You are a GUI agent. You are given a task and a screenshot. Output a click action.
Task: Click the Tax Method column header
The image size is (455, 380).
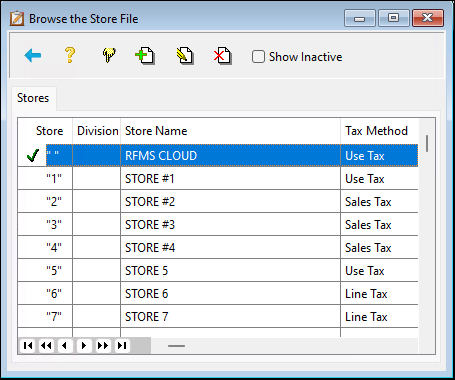[380, 131]
